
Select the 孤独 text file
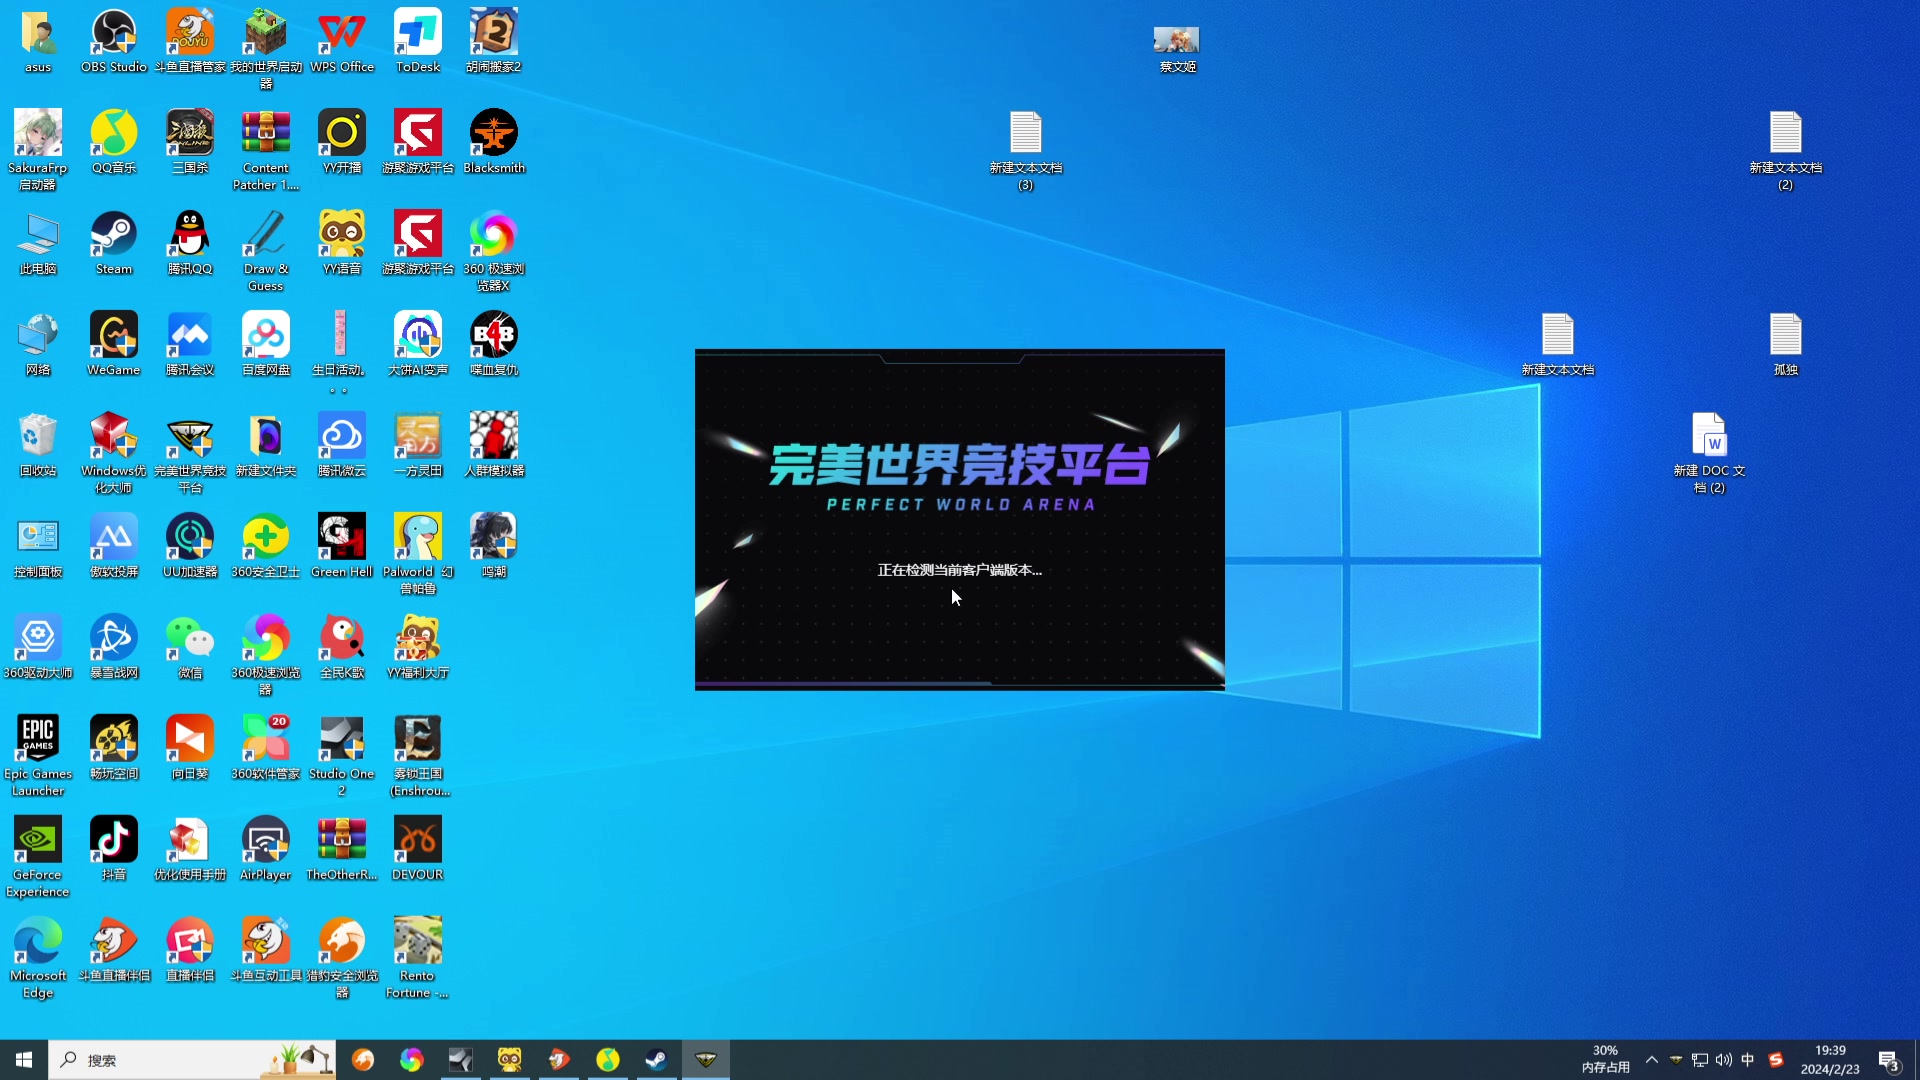(1786, 344)
